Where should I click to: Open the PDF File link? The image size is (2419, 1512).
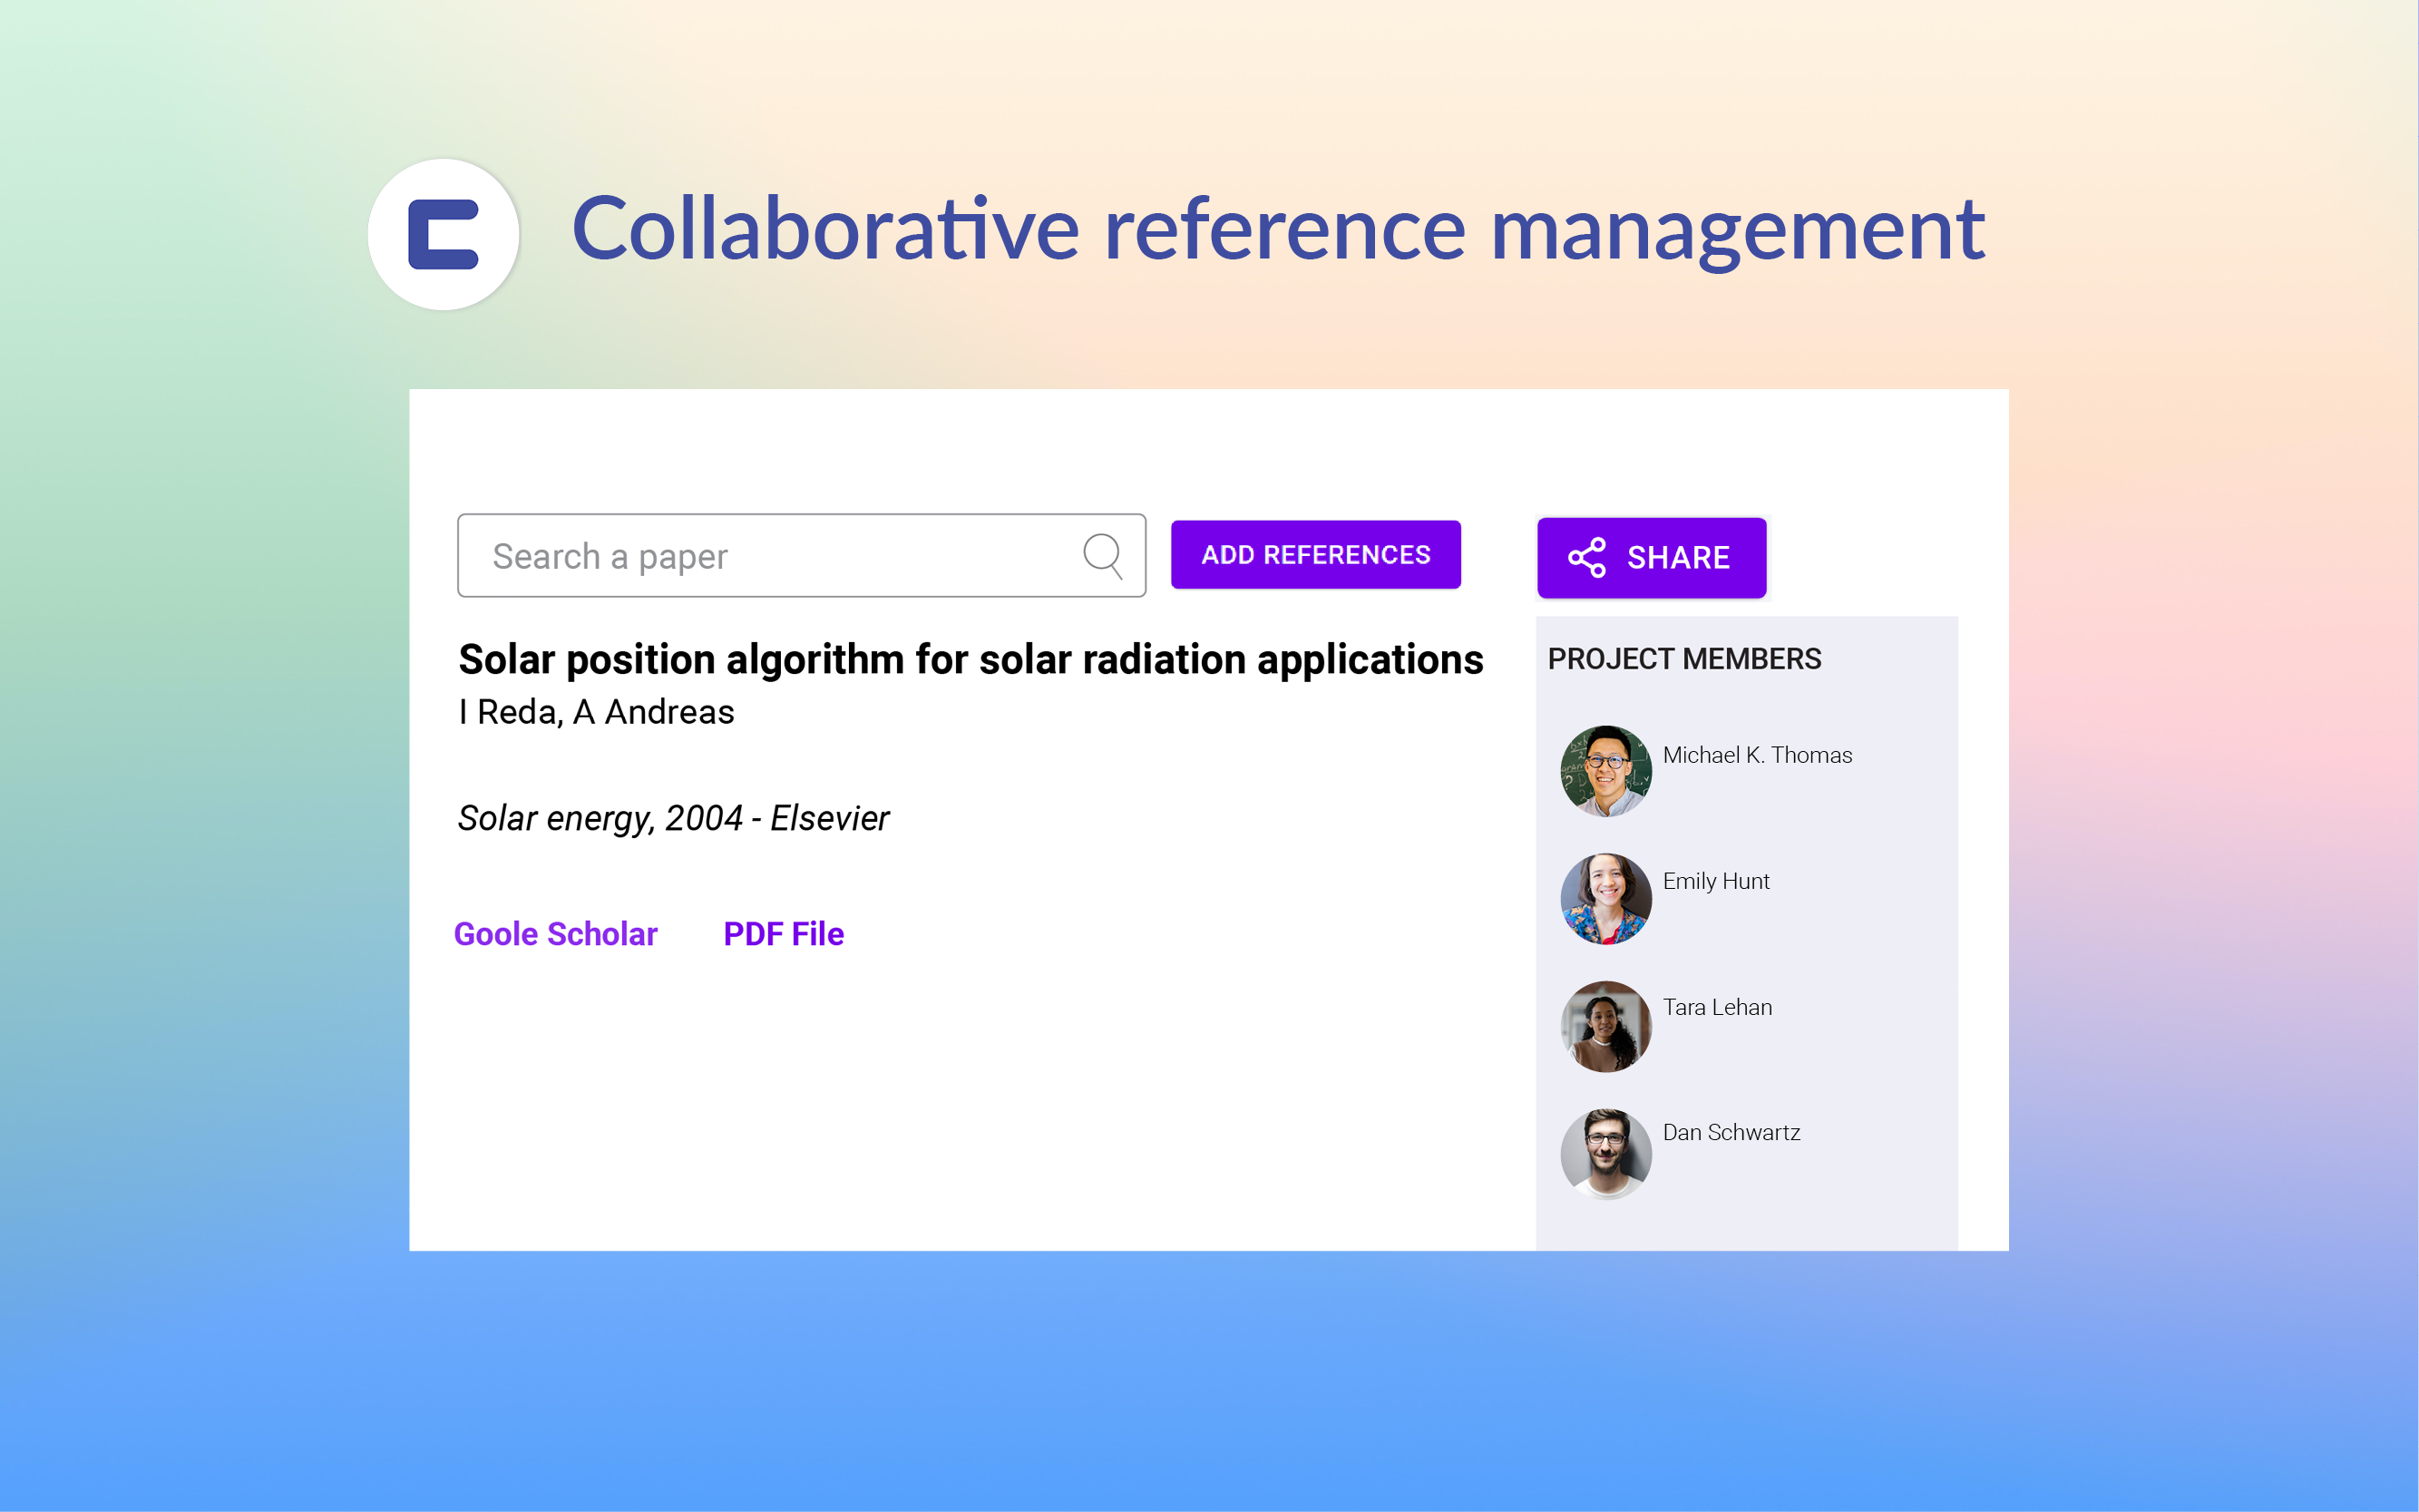[783, 933]
